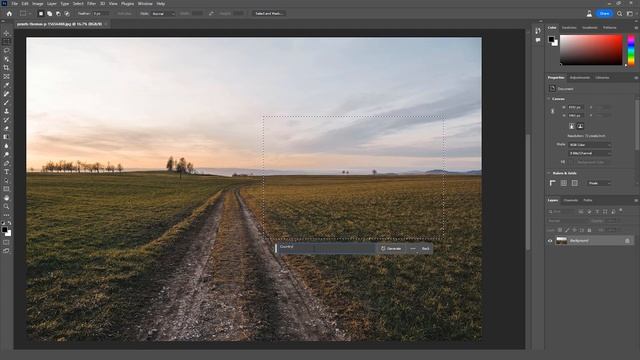Select the Path Selection tool

coord(6,180)
